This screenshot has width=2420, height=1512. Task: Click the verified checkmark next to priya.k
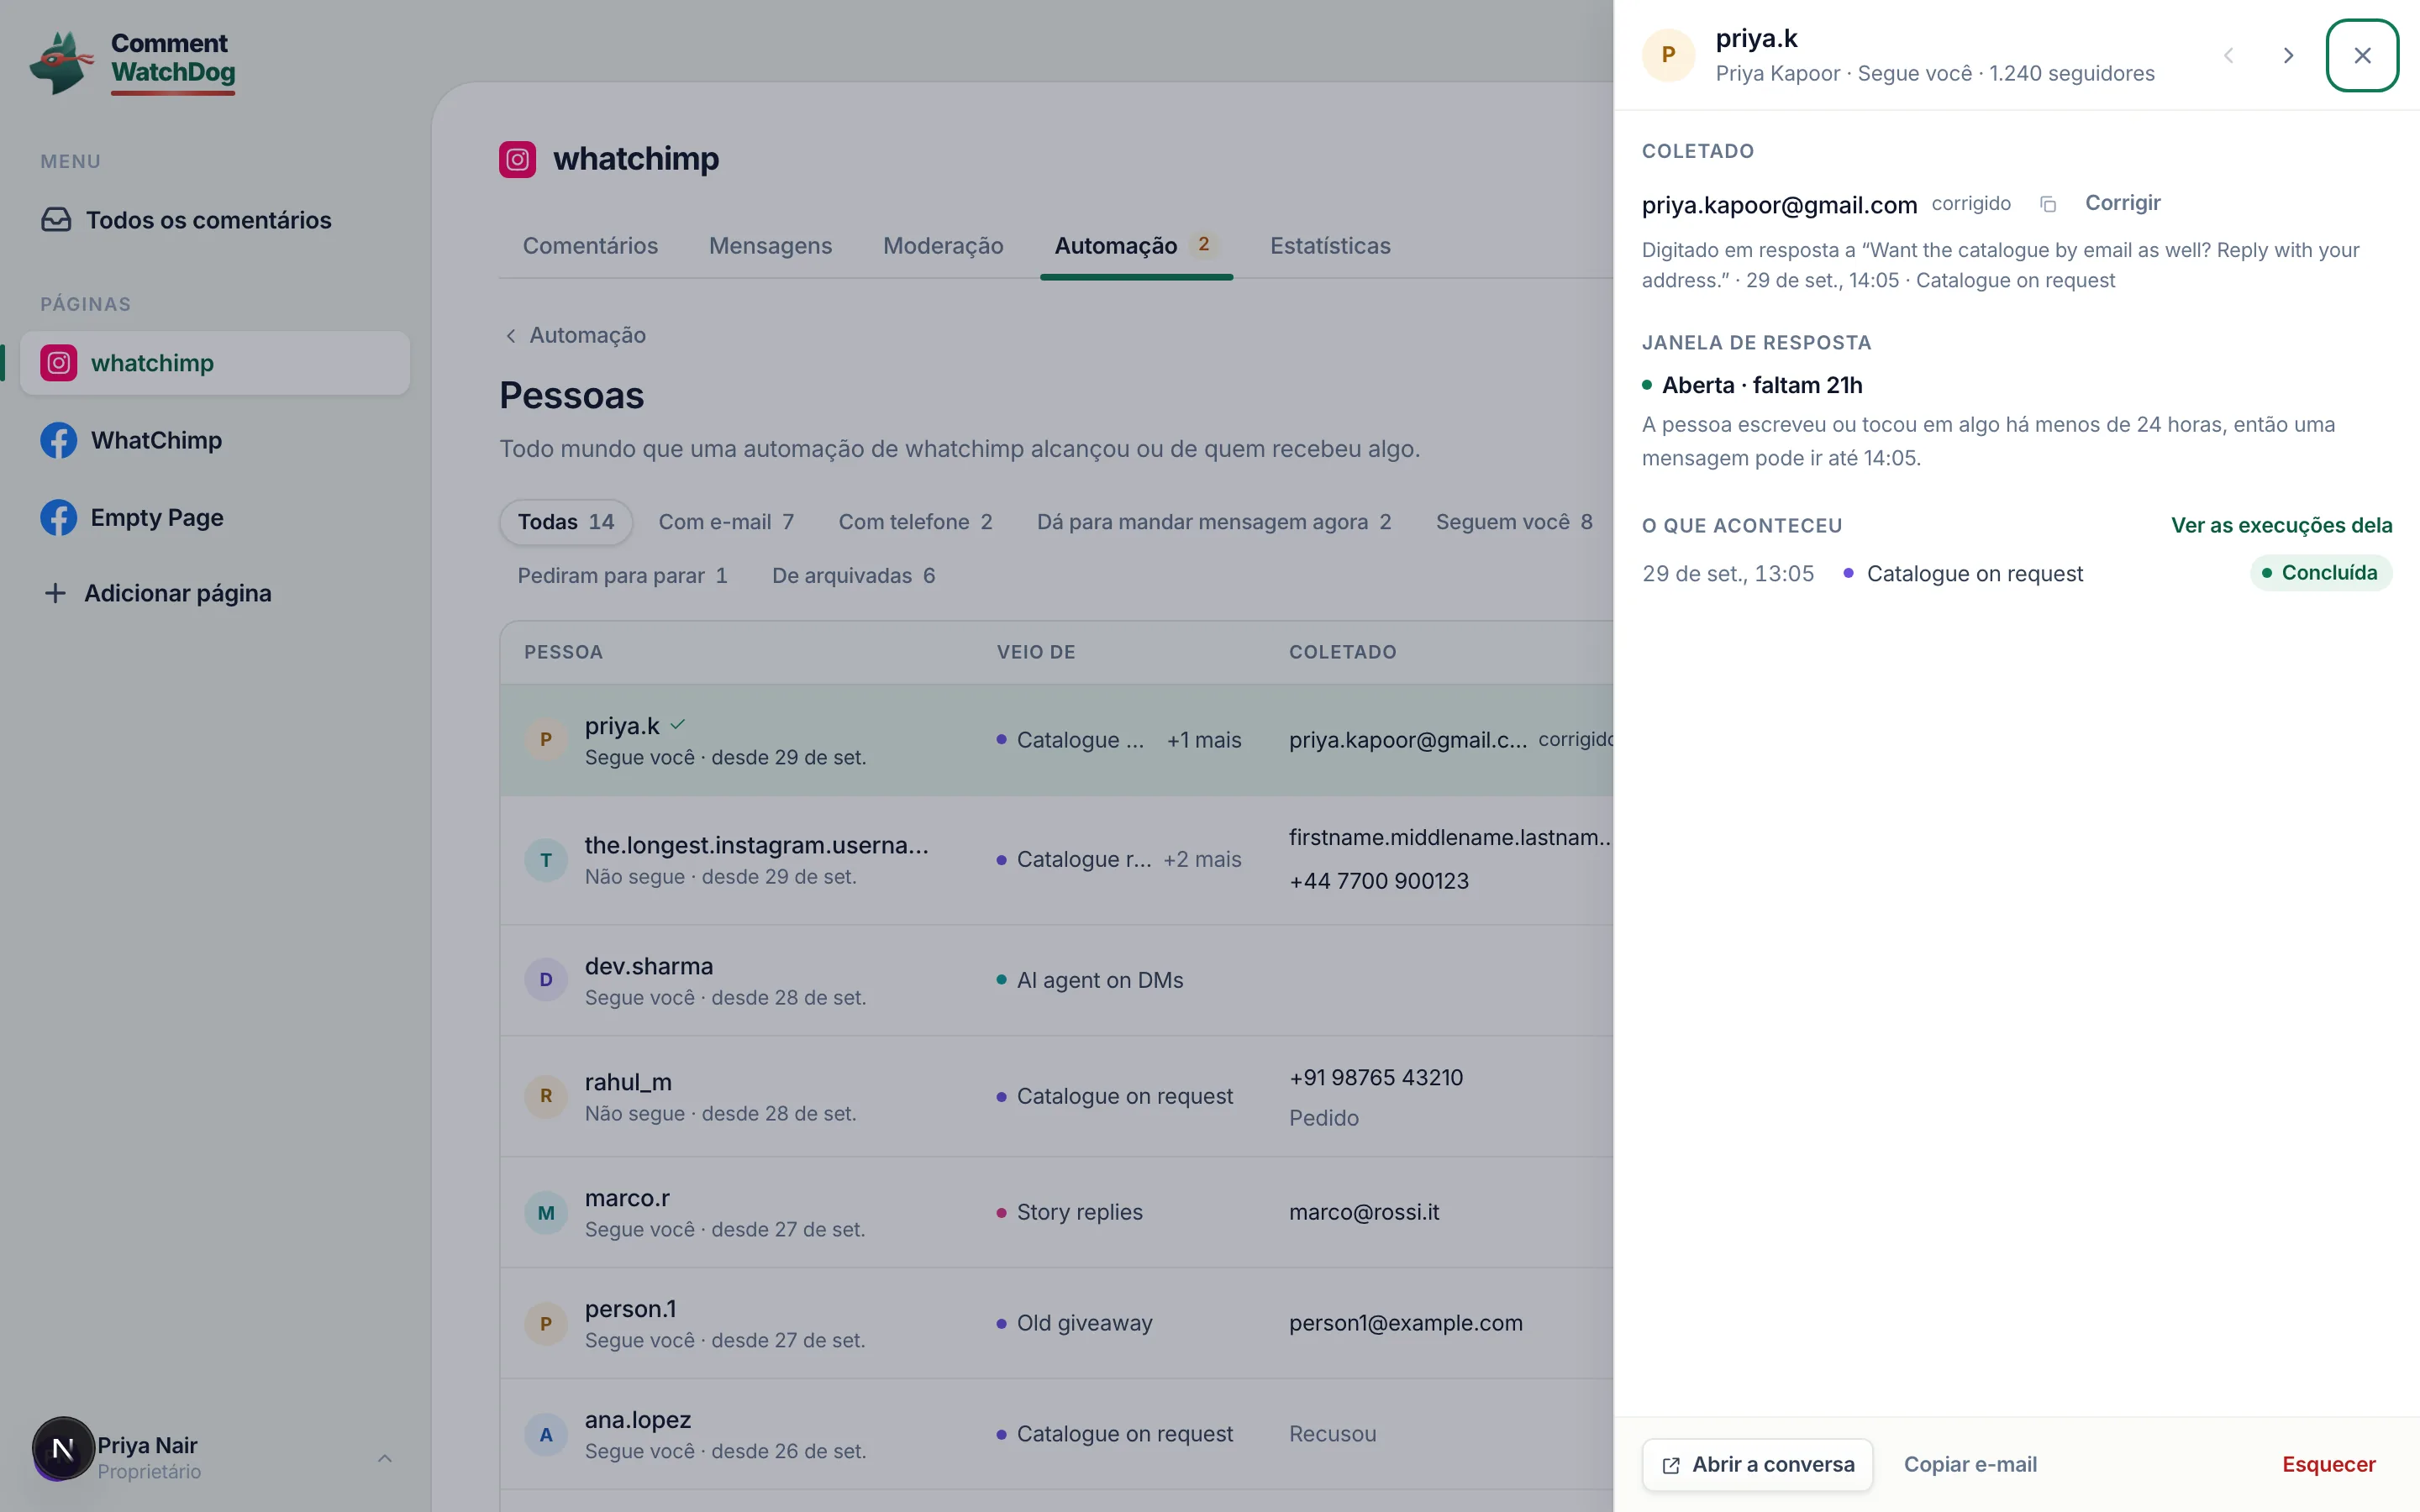coord(678,725)
